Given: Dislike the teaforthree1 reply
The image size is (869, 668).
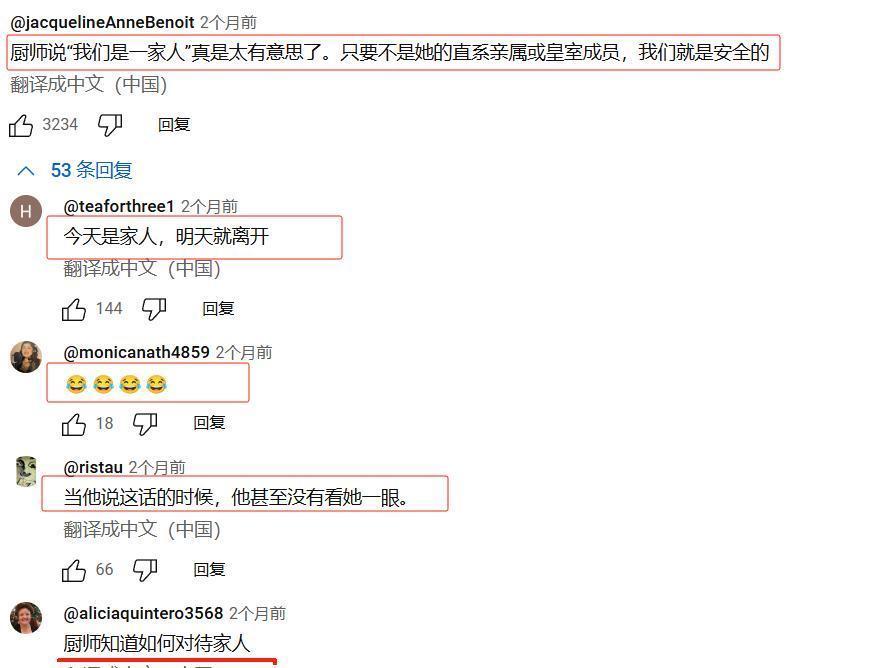Looking at the screenshot, I should point(154,309).
